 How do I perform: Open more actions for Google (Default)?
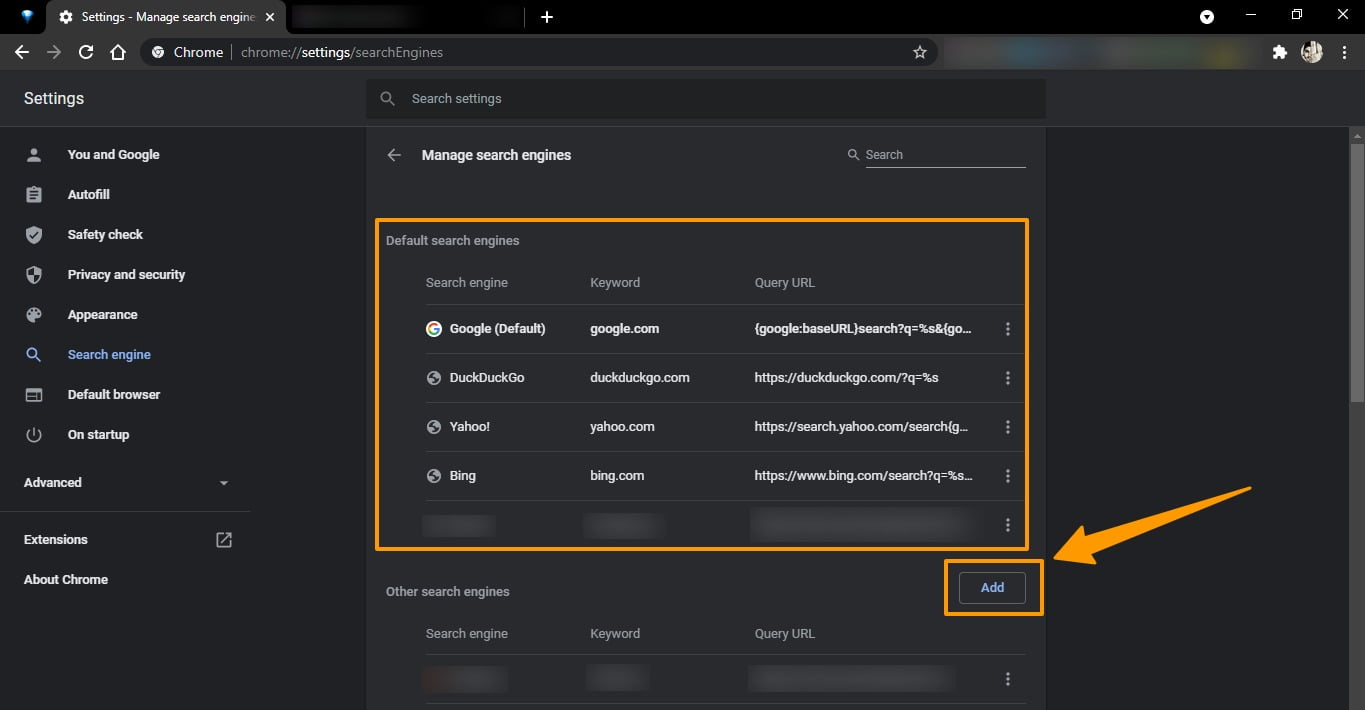point(1007,329)
